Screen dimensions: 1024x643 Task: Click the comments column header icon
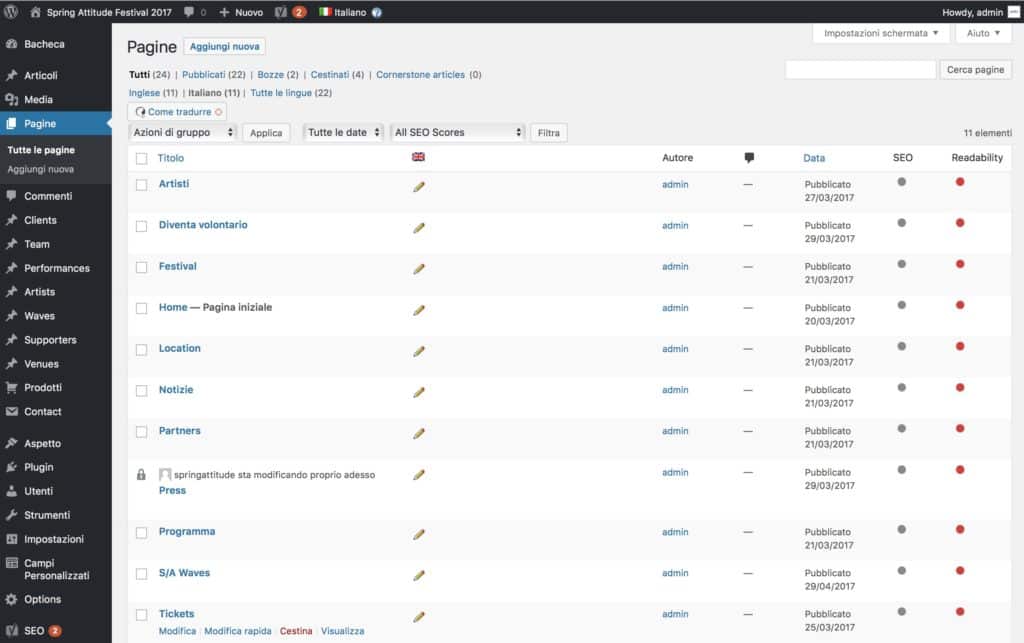(749, 158)
